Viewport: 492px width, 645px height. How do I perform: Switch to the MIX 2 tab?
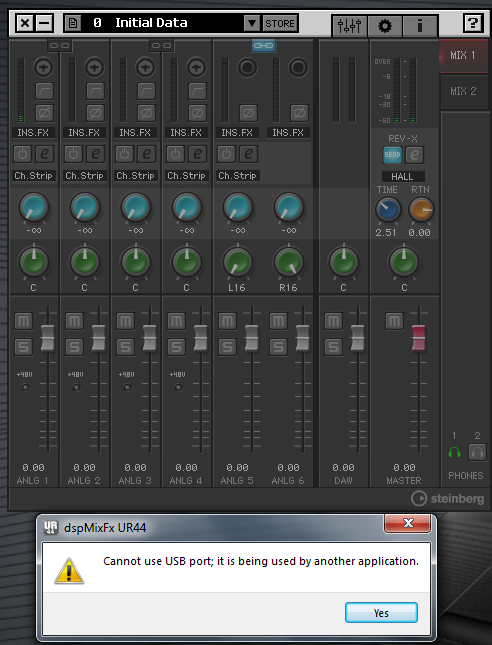[x=464, y=91]
